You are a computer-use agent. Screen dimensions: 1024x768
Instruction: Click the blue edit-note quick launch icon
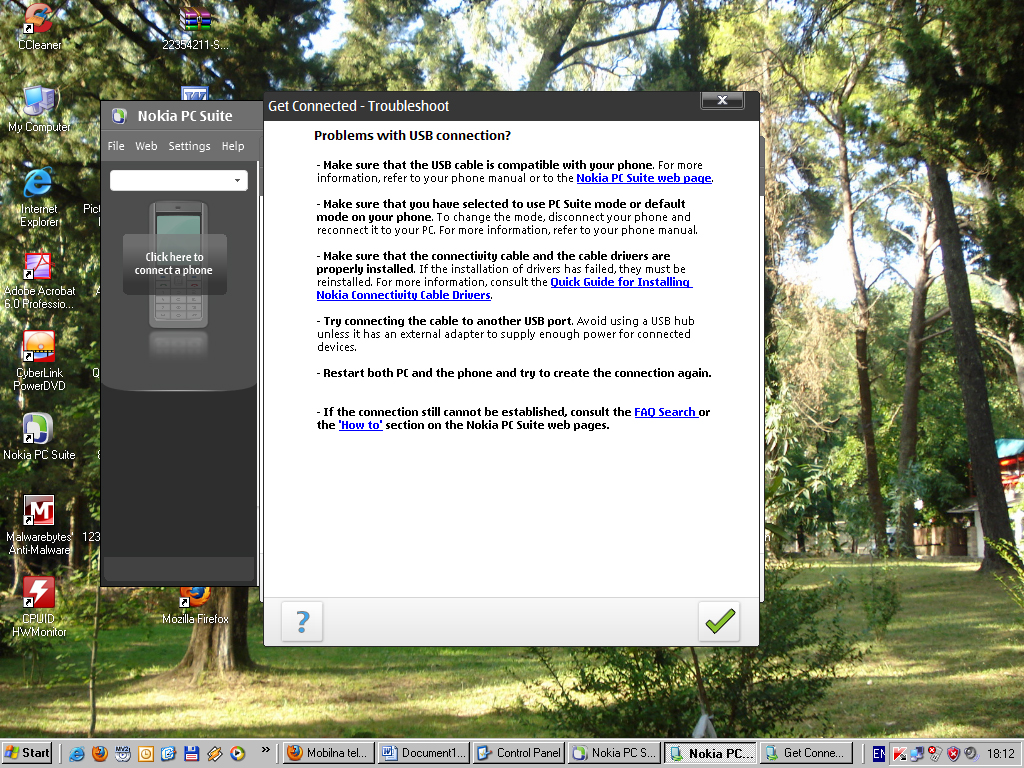(x=168, y=753)
